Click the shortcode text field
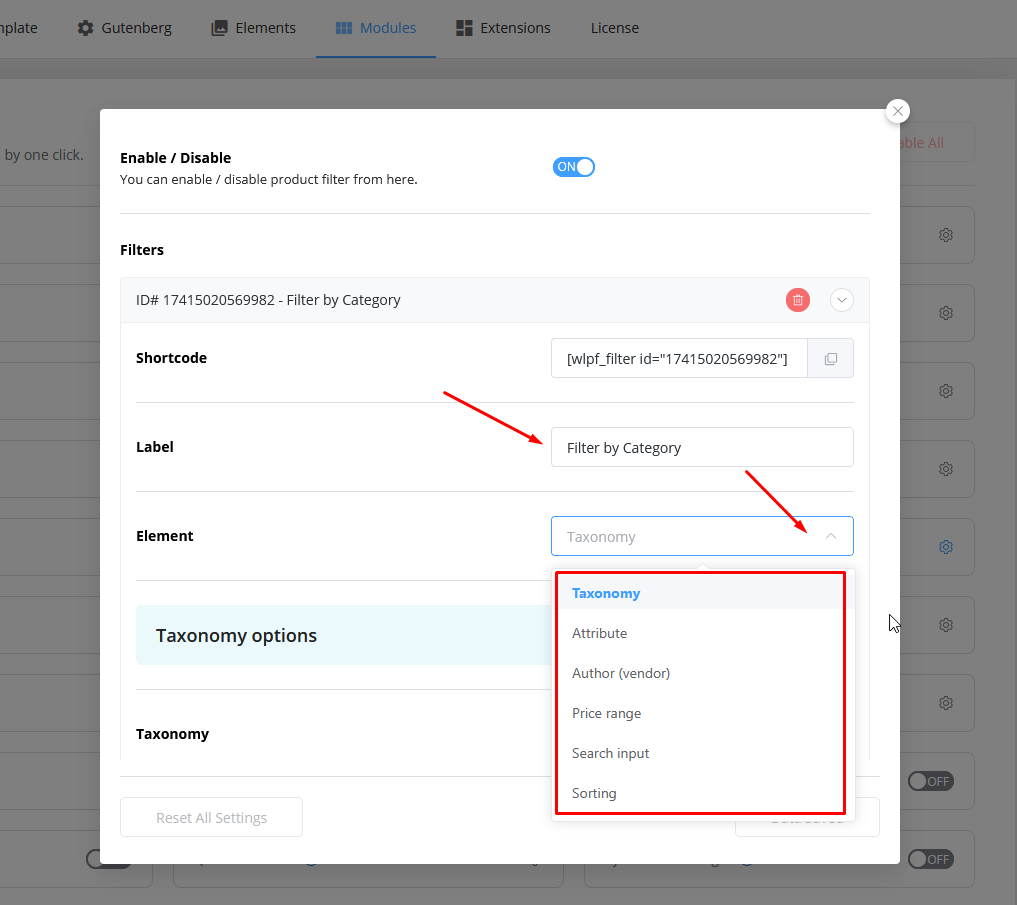 click(679, 359)
